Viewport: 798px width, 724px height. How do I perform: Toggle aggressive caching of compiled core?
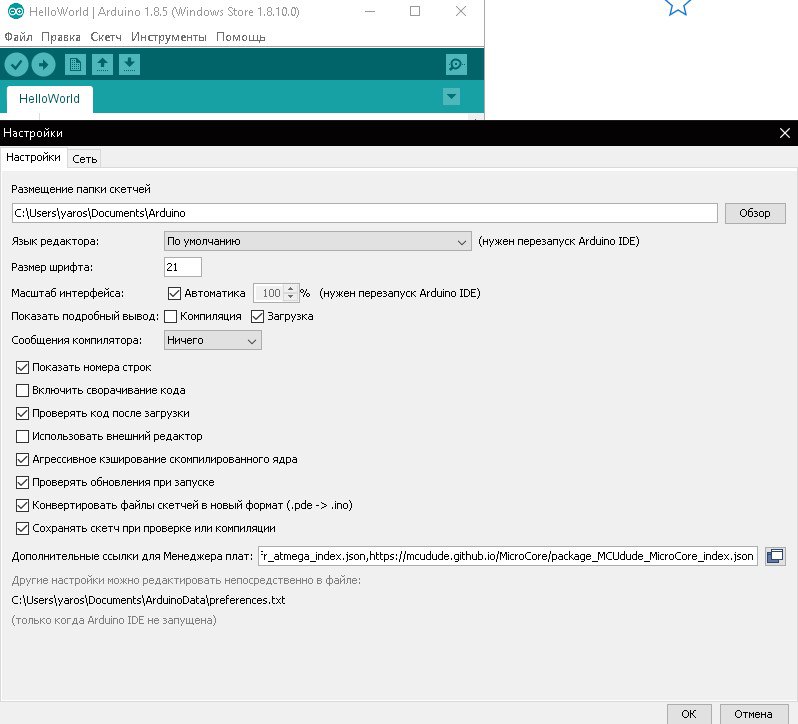tap(22, 459)
